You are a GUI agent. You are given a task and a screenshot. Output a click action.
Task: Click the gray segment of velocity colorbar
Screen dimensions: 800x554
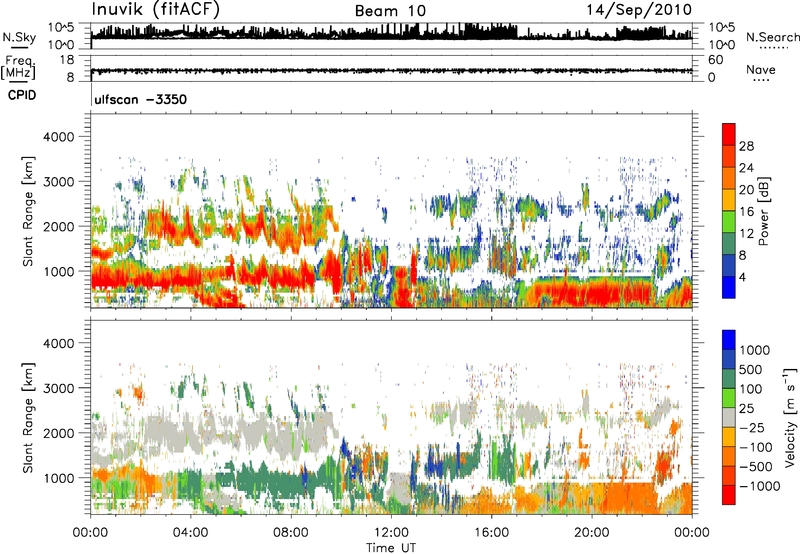click(729, 418)
